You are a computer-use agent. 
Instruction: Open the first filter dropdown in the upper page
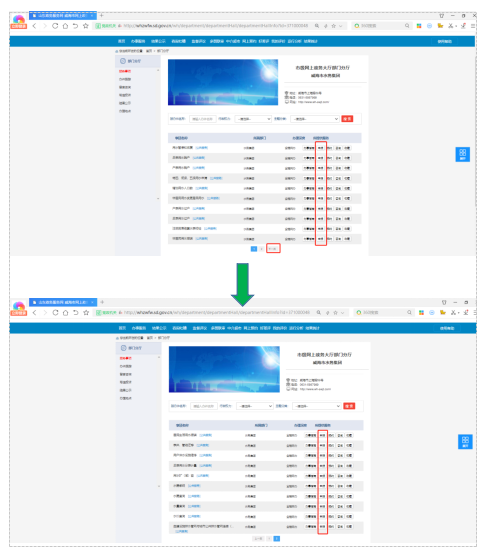tap(253, 119)
